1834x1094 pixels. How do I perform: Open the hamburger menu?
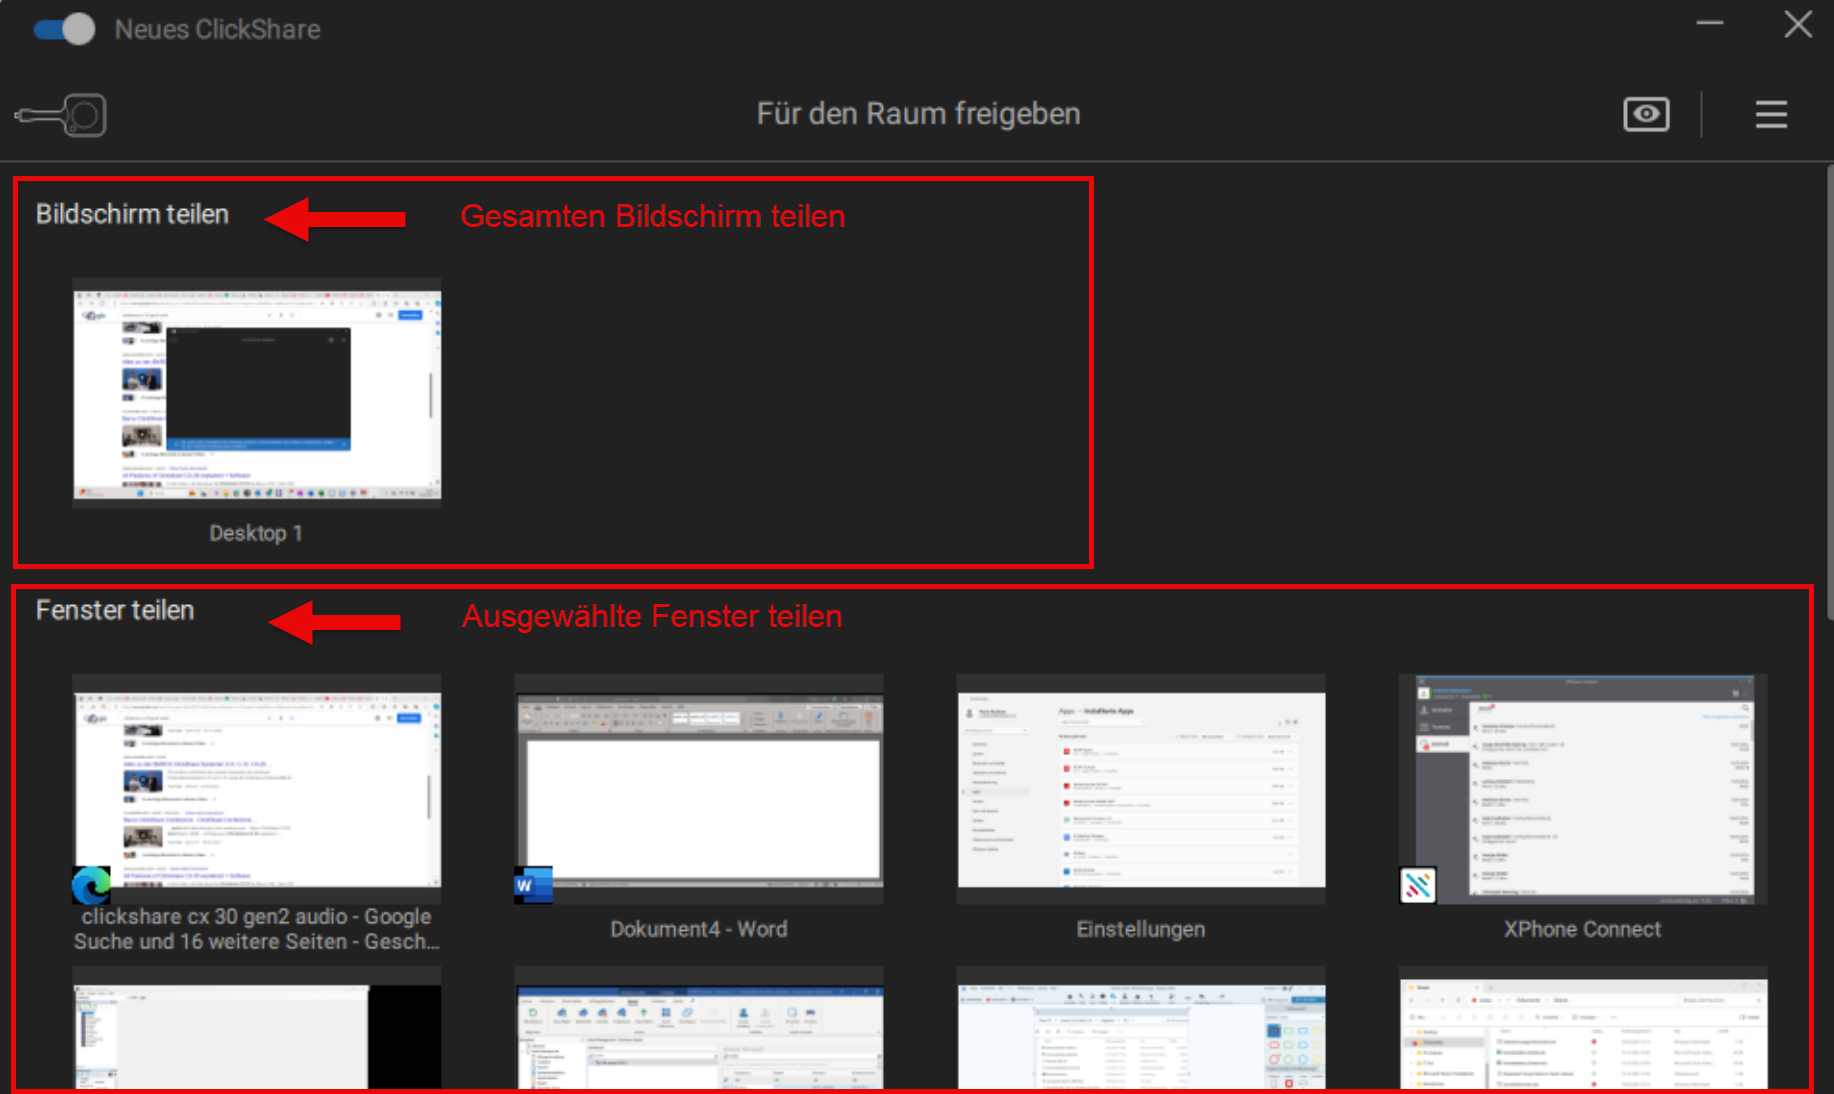tap(1770, 114)
